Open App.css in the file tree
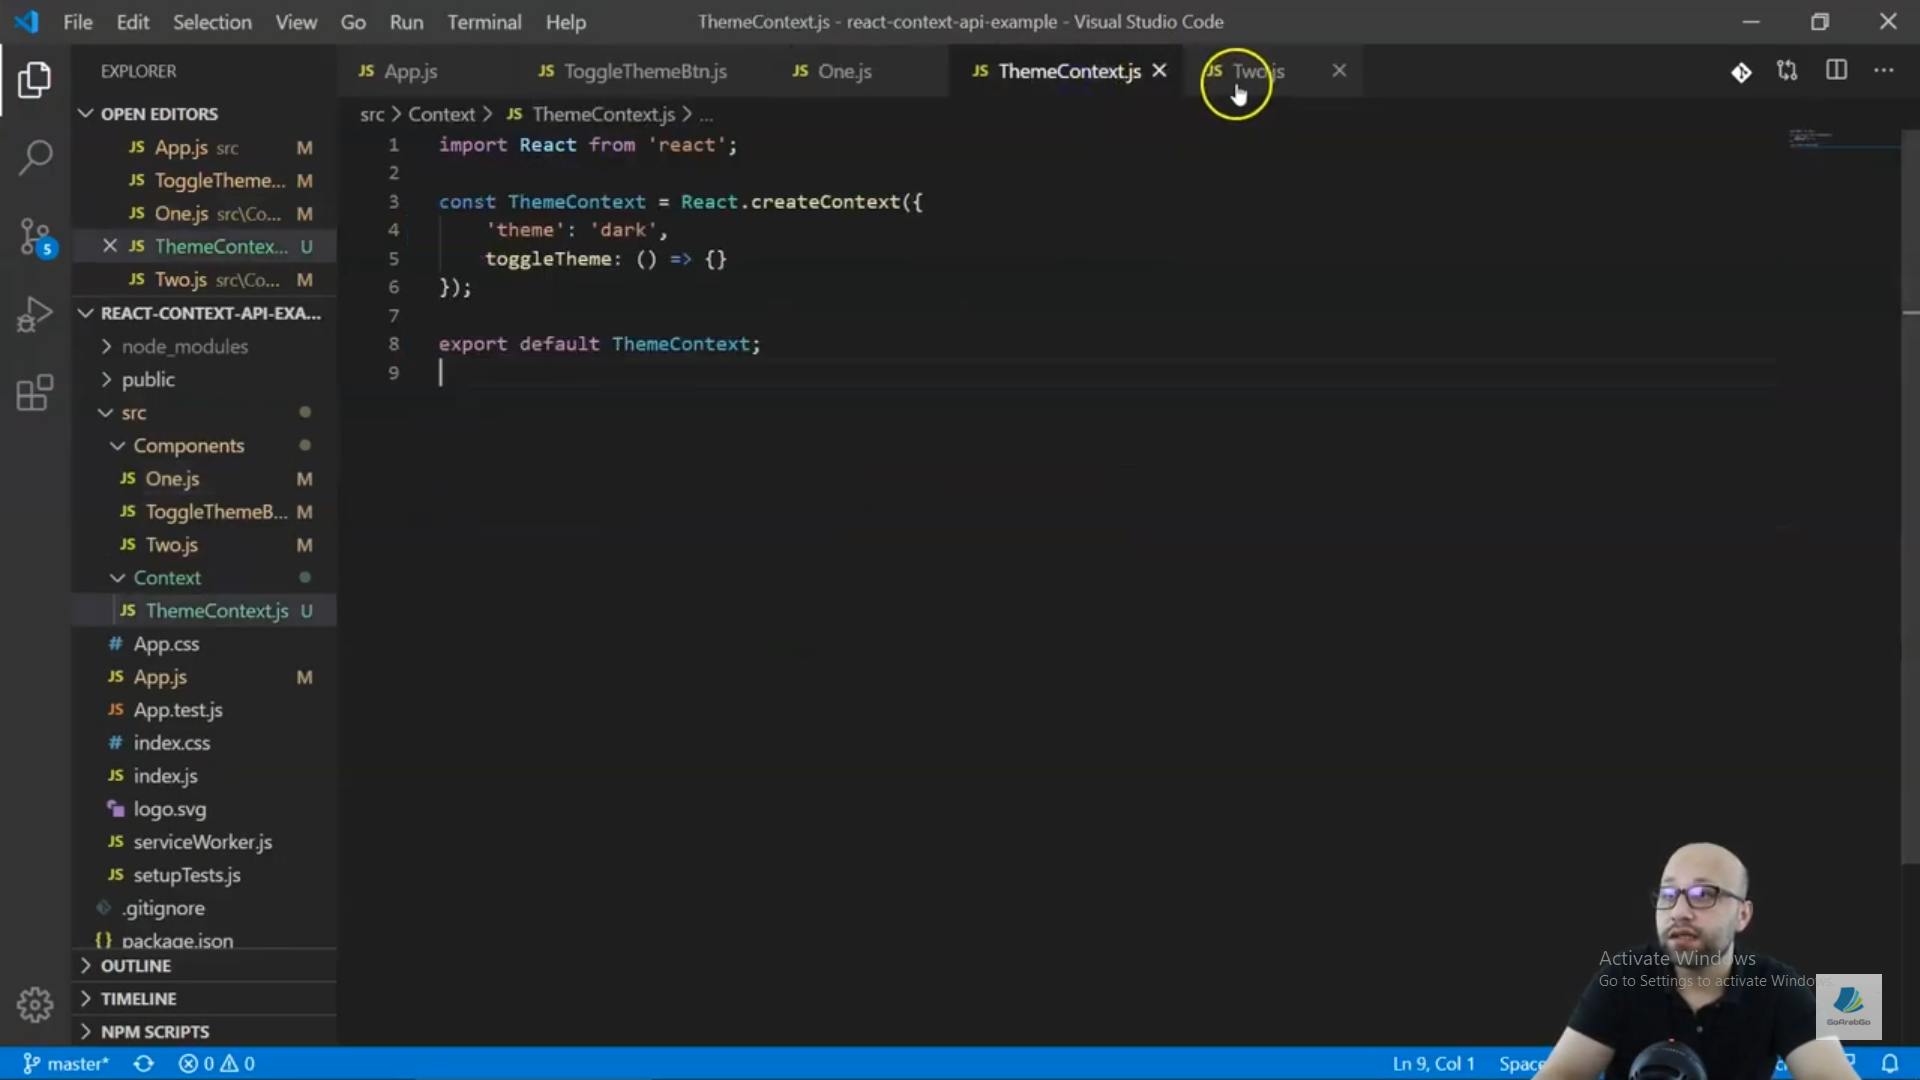Viewport: 1920px width, 1080px height. tap(166, 643)
